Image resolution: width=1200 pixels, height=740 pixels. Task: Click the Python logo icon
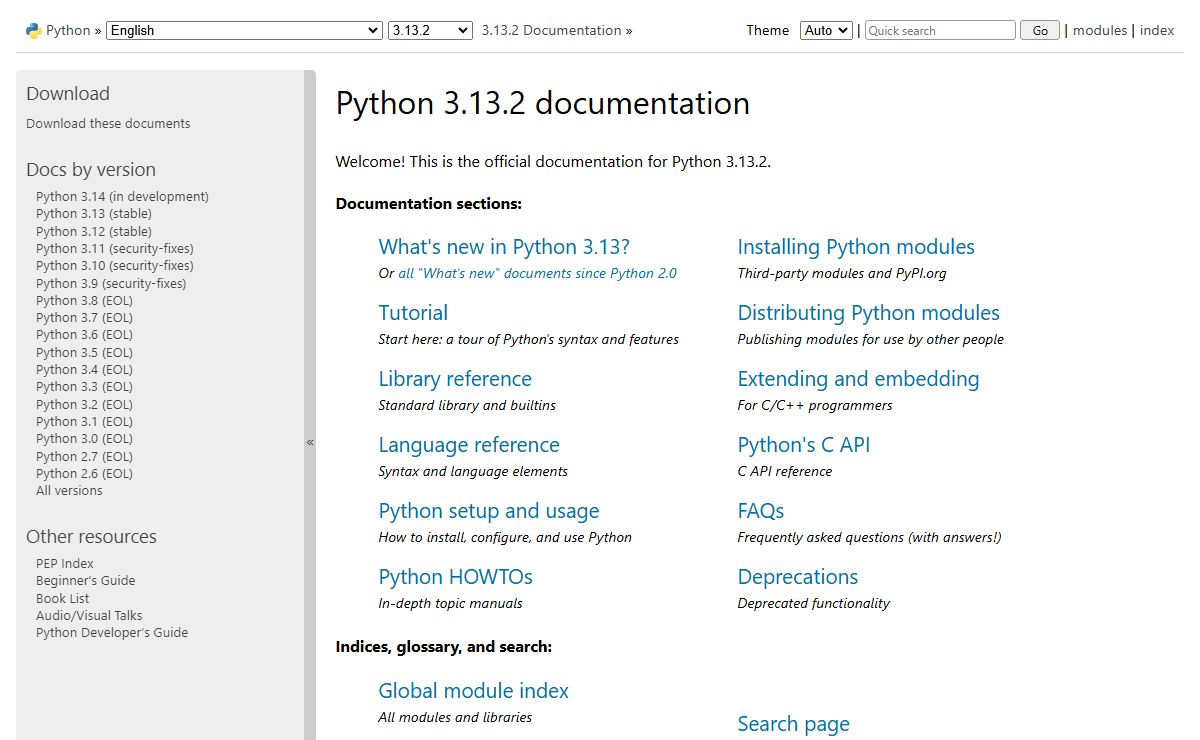(34, 30)
